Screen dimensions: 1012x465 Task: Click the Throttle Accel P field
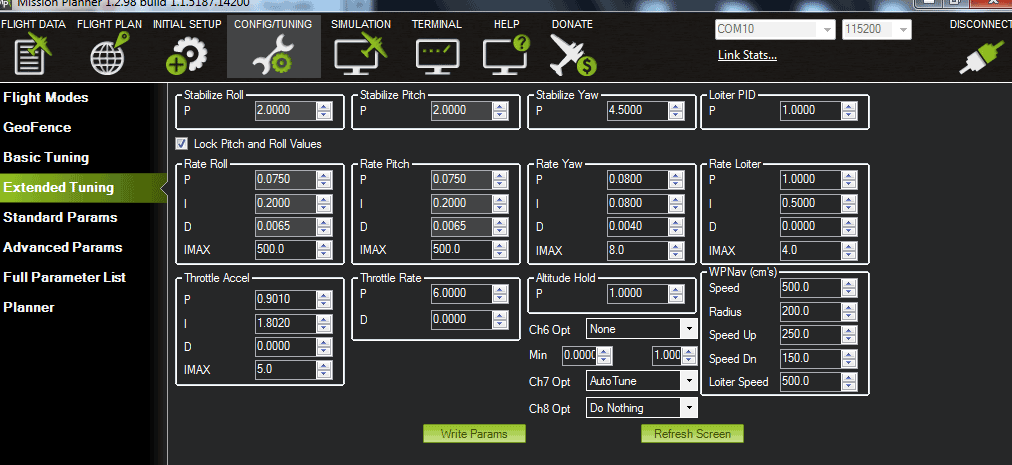point(285,299)
